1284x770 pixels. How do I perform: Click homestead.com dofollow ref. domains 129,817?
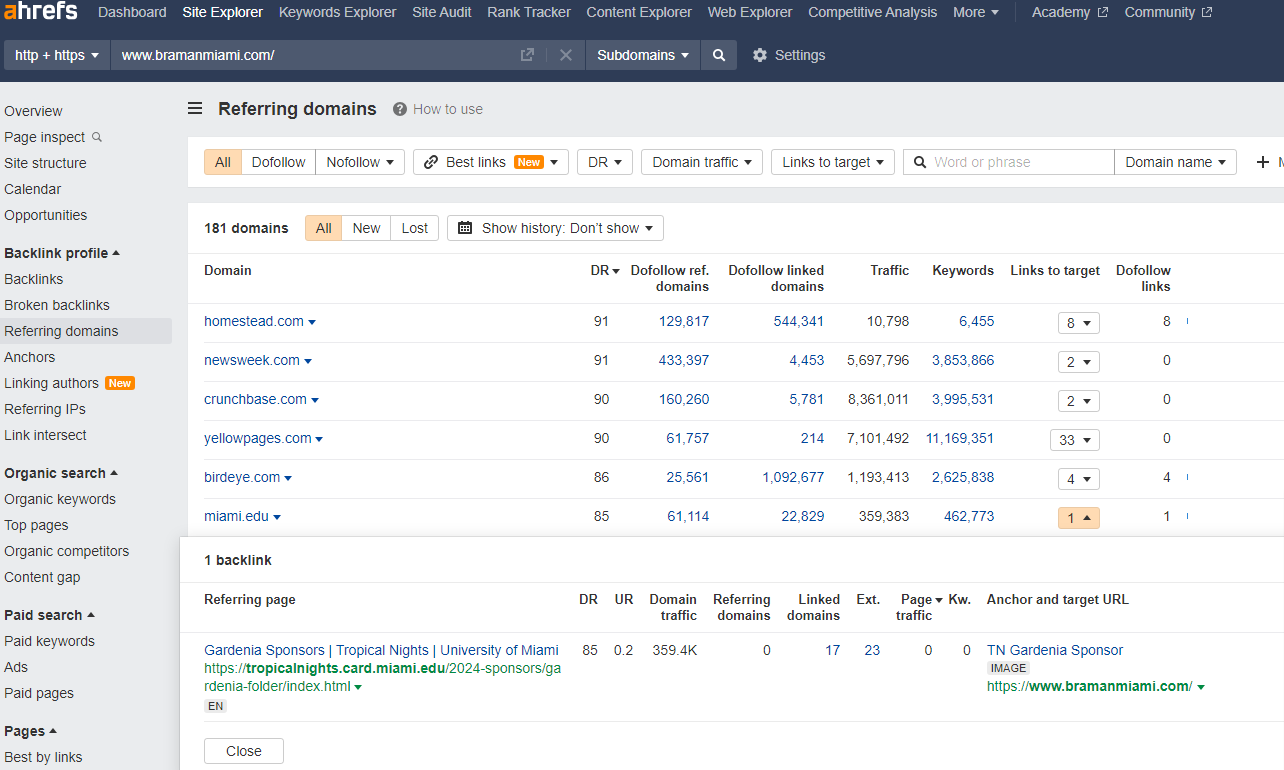click(x=684, y=321)
